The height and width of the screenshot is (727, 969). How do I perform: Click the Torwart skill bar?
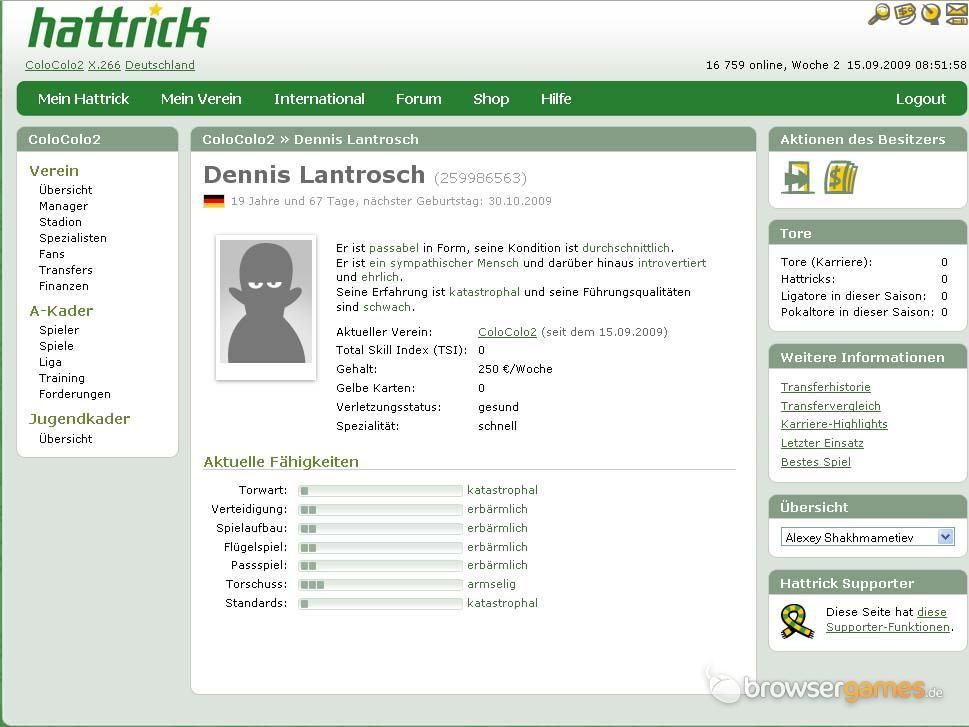(x=380, y=491)
